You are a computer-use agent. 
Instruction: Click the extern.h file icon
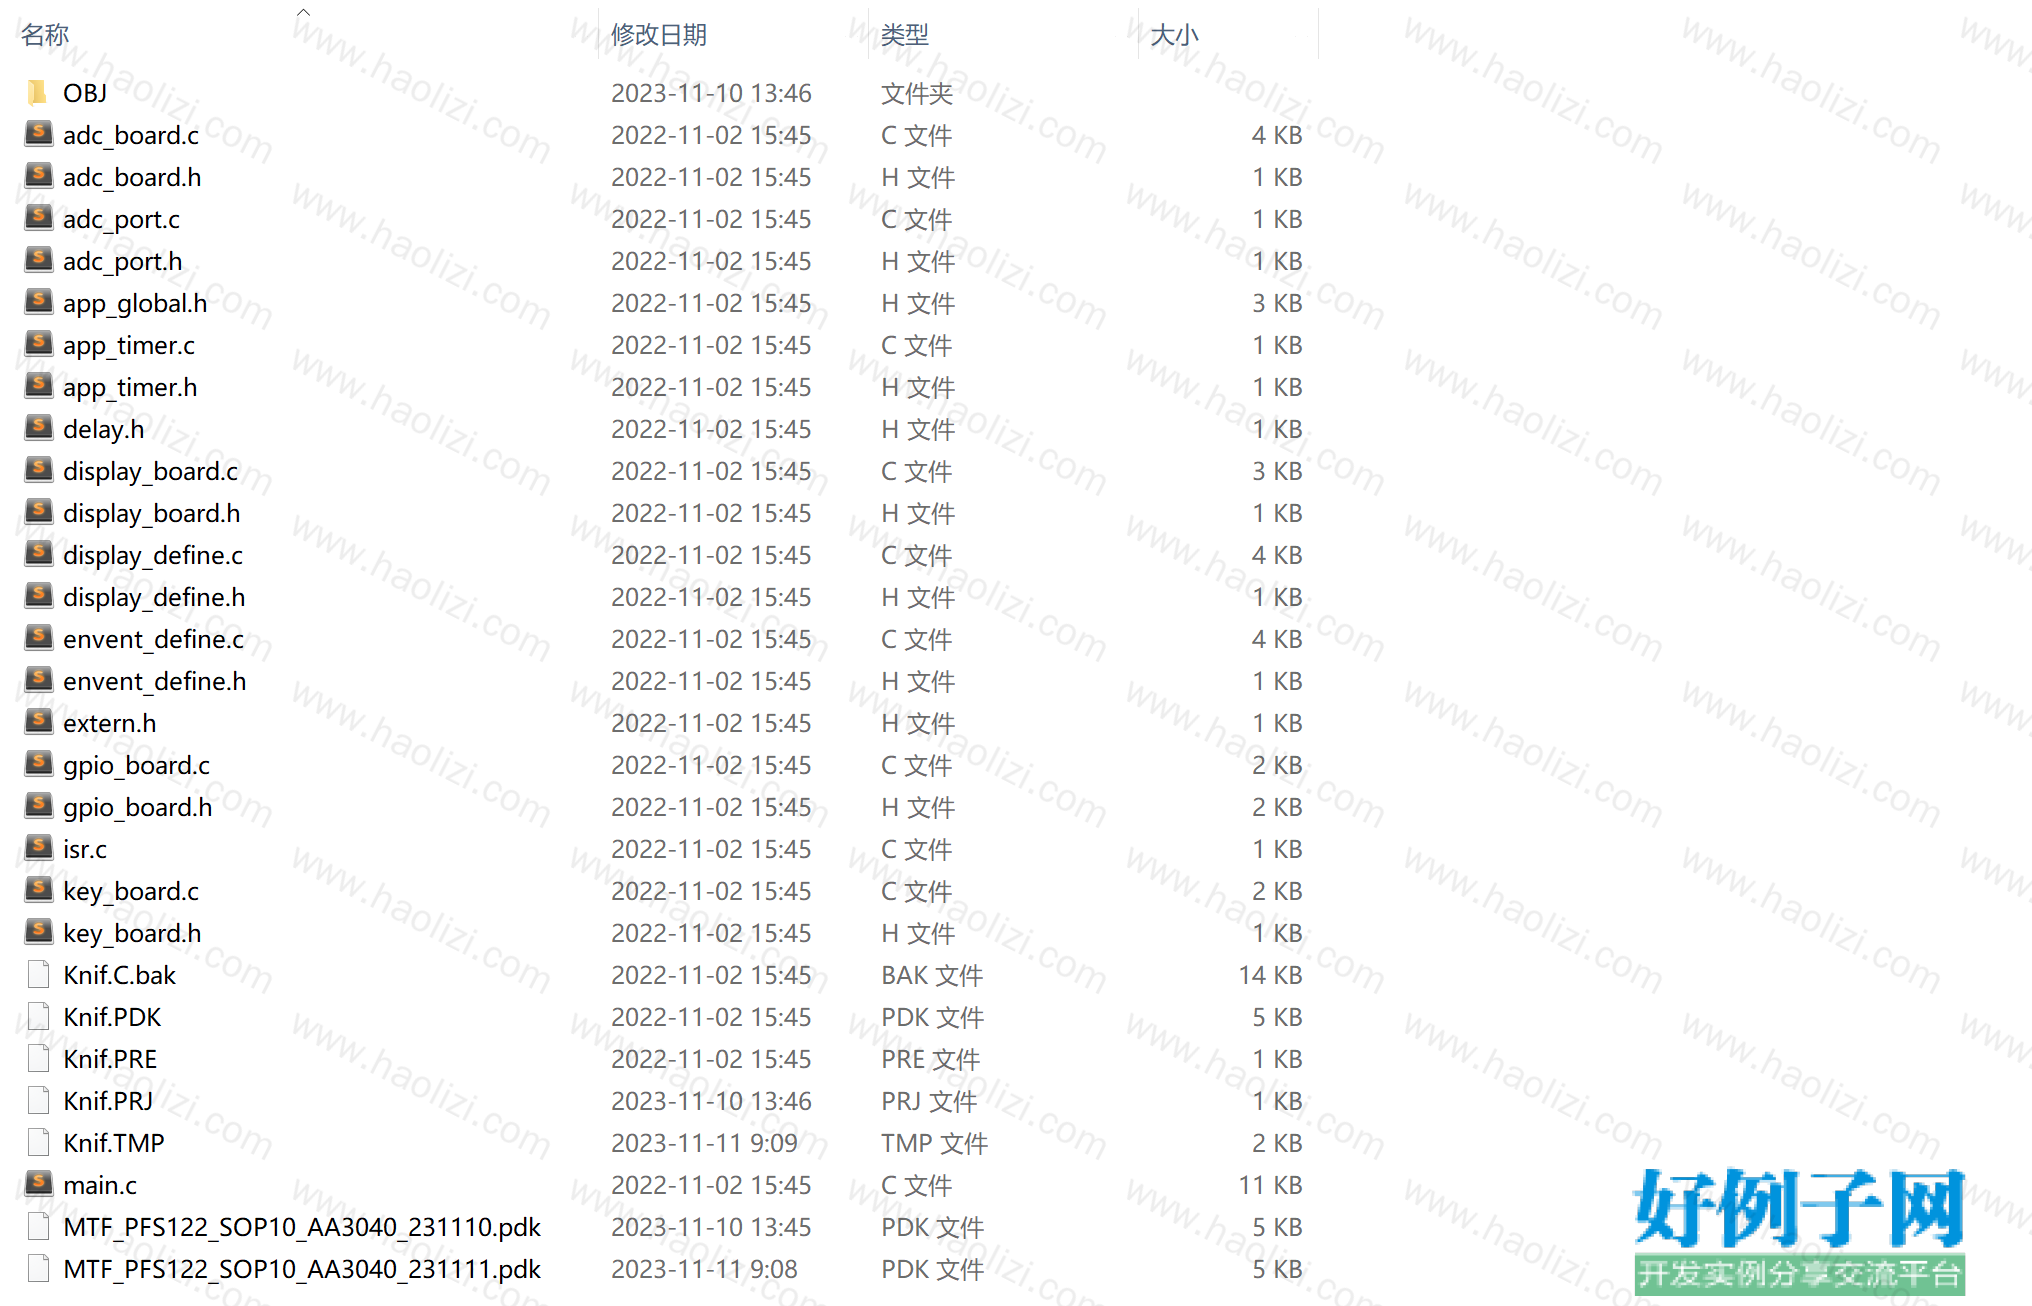pyautogui.click(x=38, y=721)
